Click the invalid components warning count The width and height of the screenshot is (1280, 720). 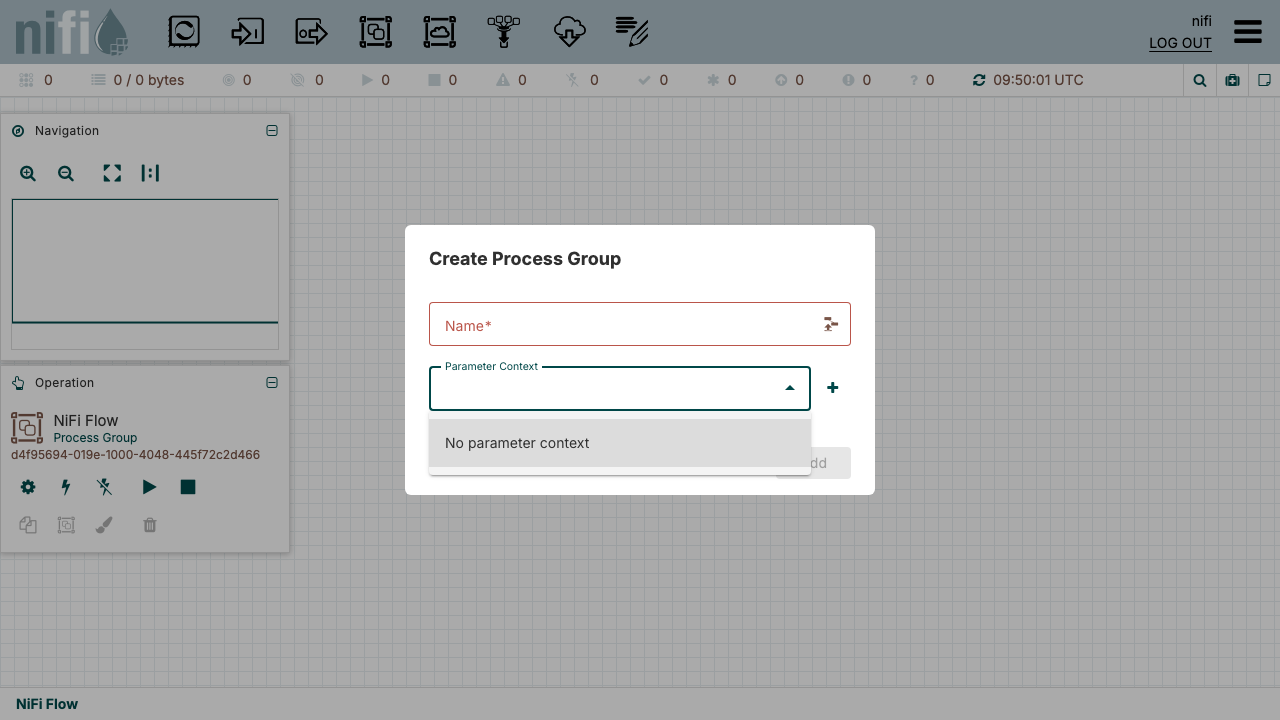click(x=511, y=80)
